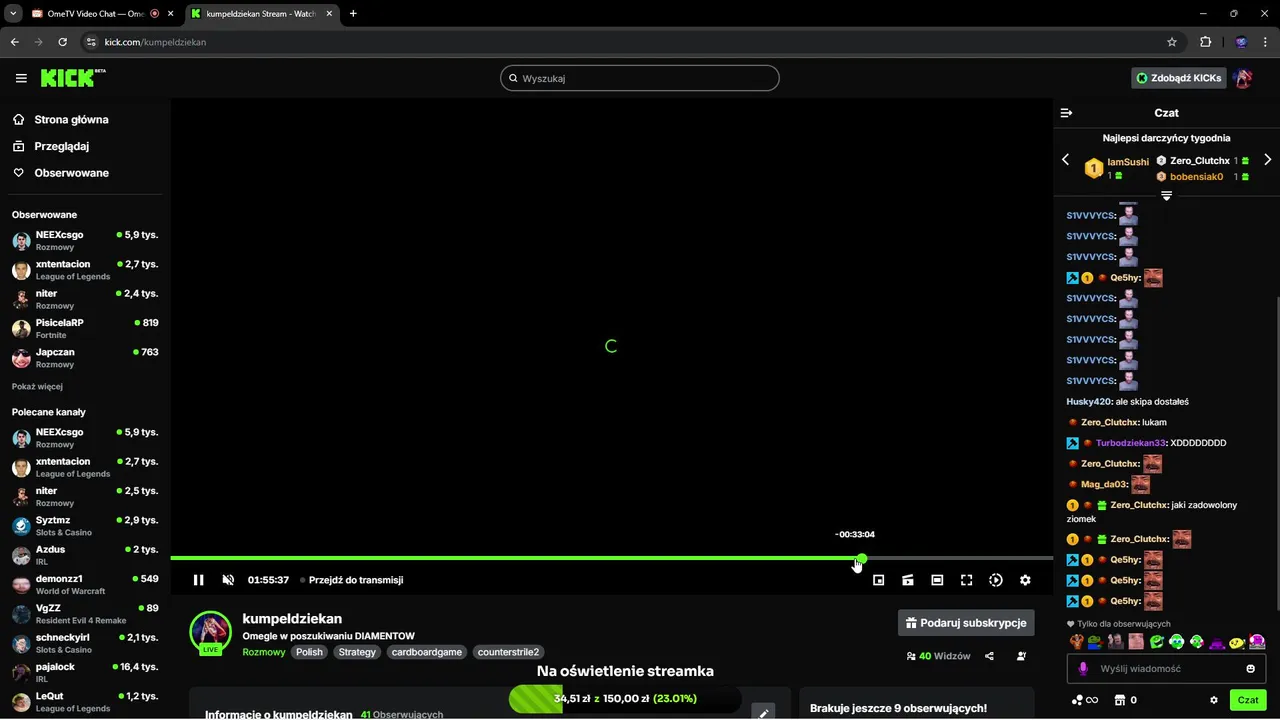The image size is (1280, 720).
Task: Focus the Wyszukaj search field
Action: click(640, 78)
